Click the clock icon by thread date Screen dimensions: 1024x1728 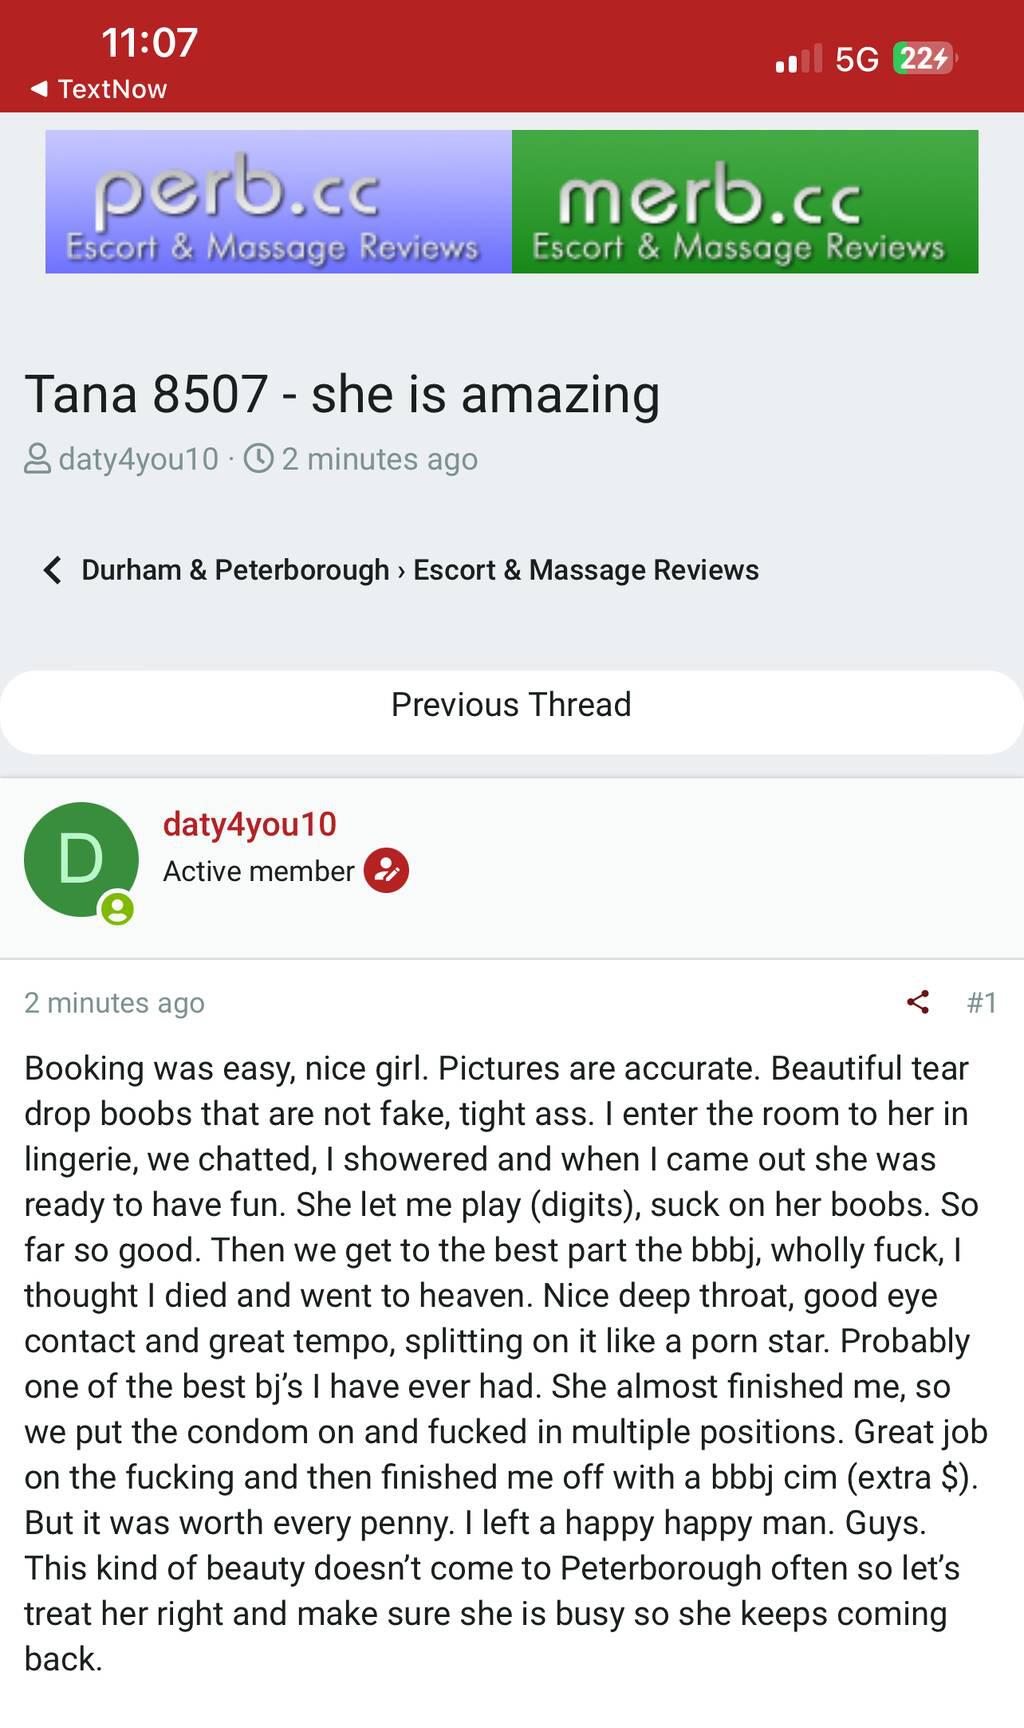[x=259, y=459]
